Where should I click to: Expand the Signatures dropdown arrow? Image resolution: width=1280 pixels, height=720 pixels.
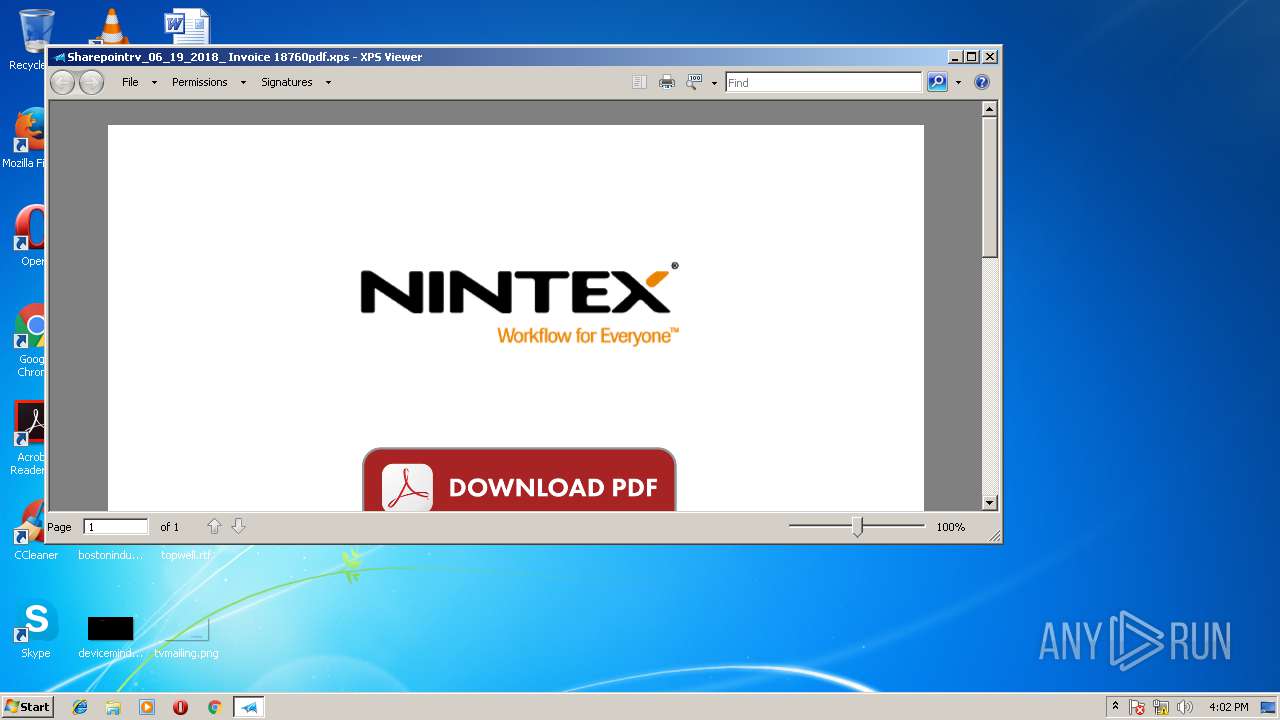click(328, 83)
